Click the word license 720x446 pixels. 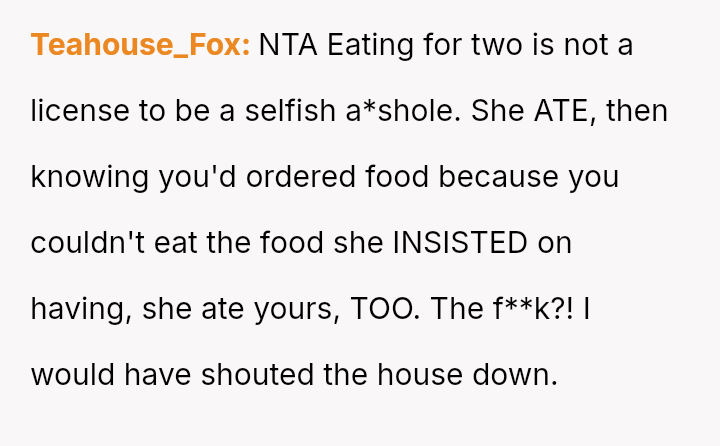(x=80, y=111)
